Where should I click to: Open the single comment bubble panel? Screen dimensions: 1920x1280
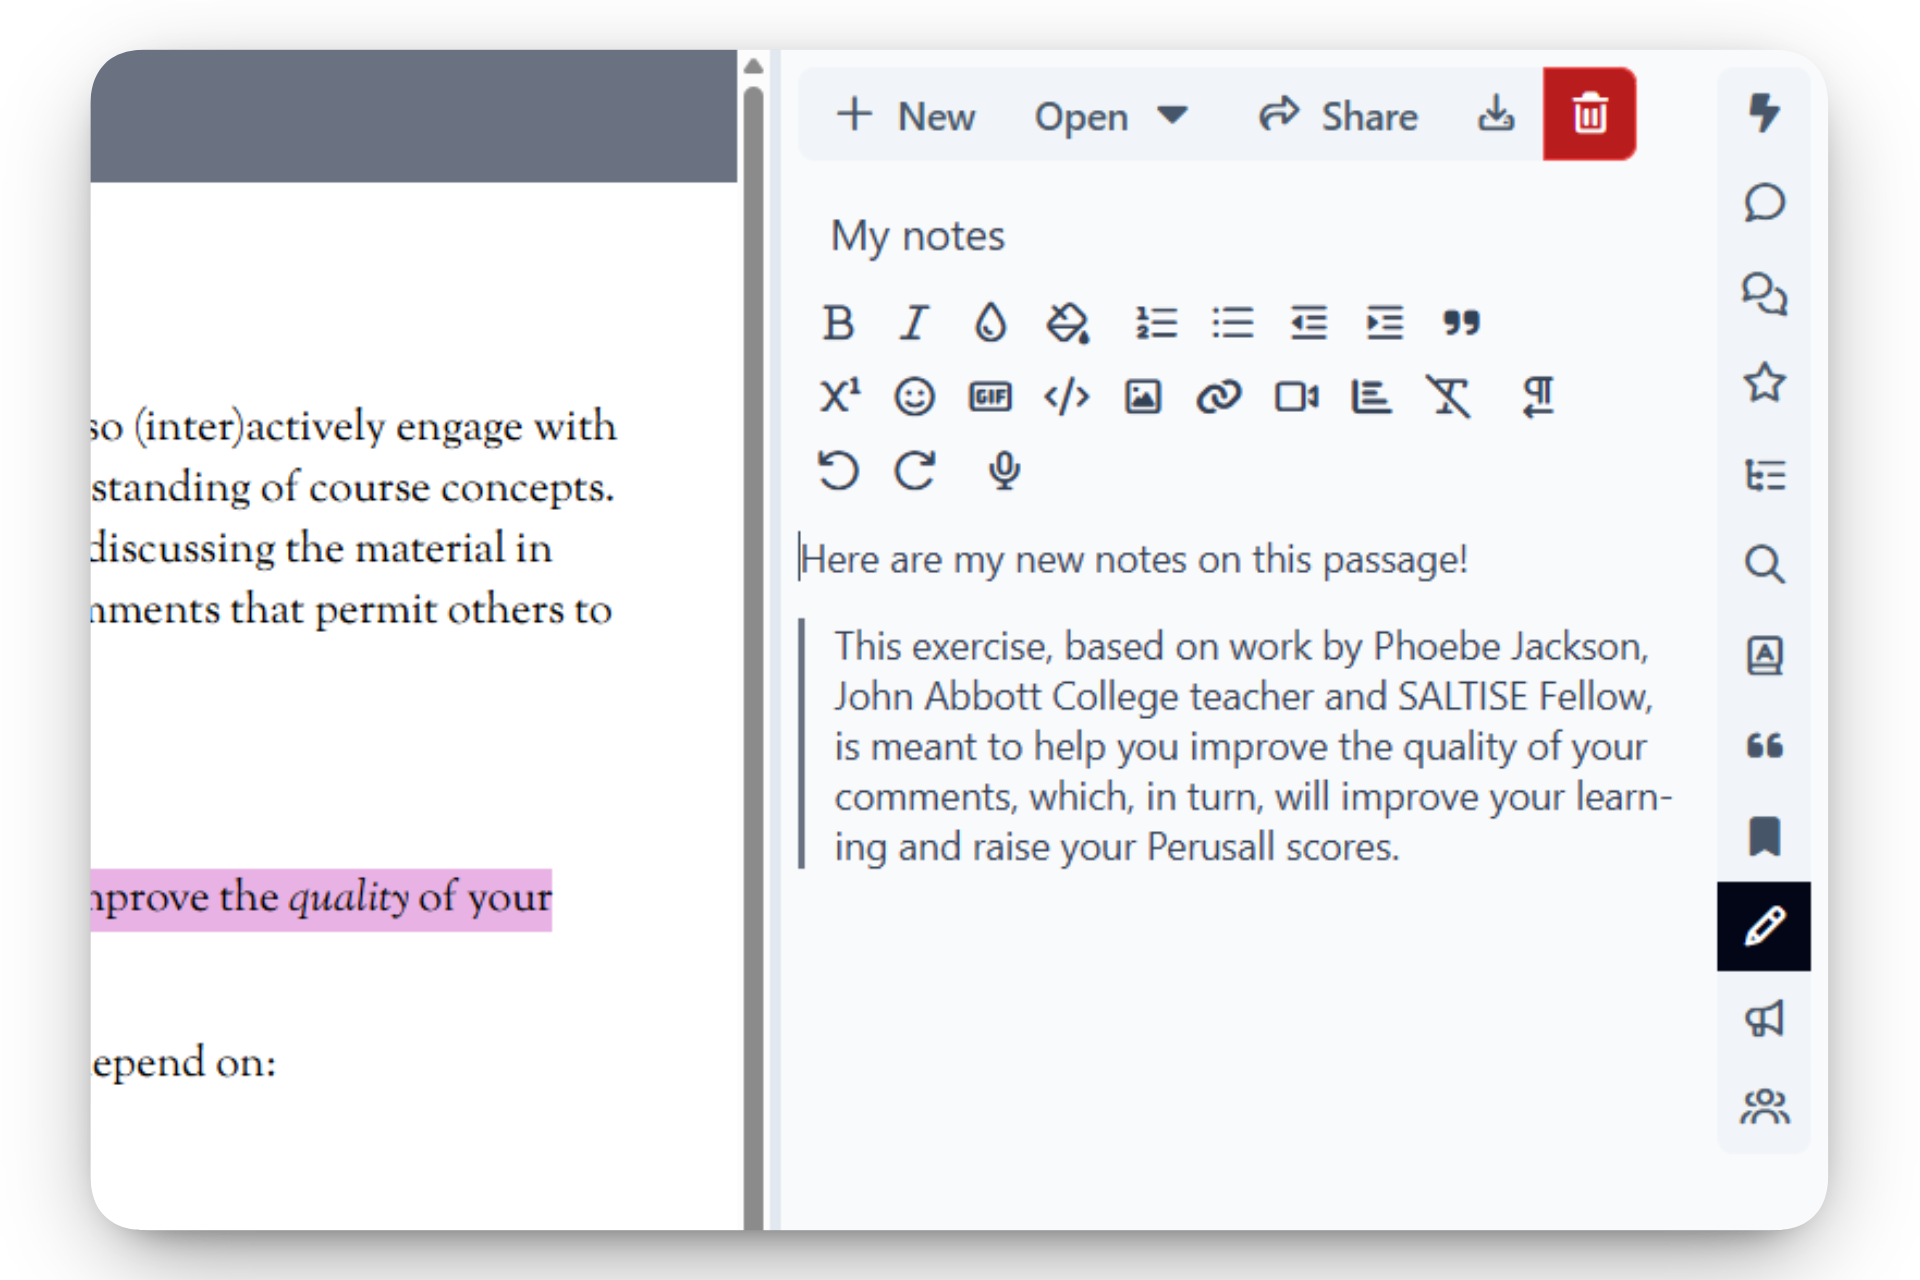1764,202
